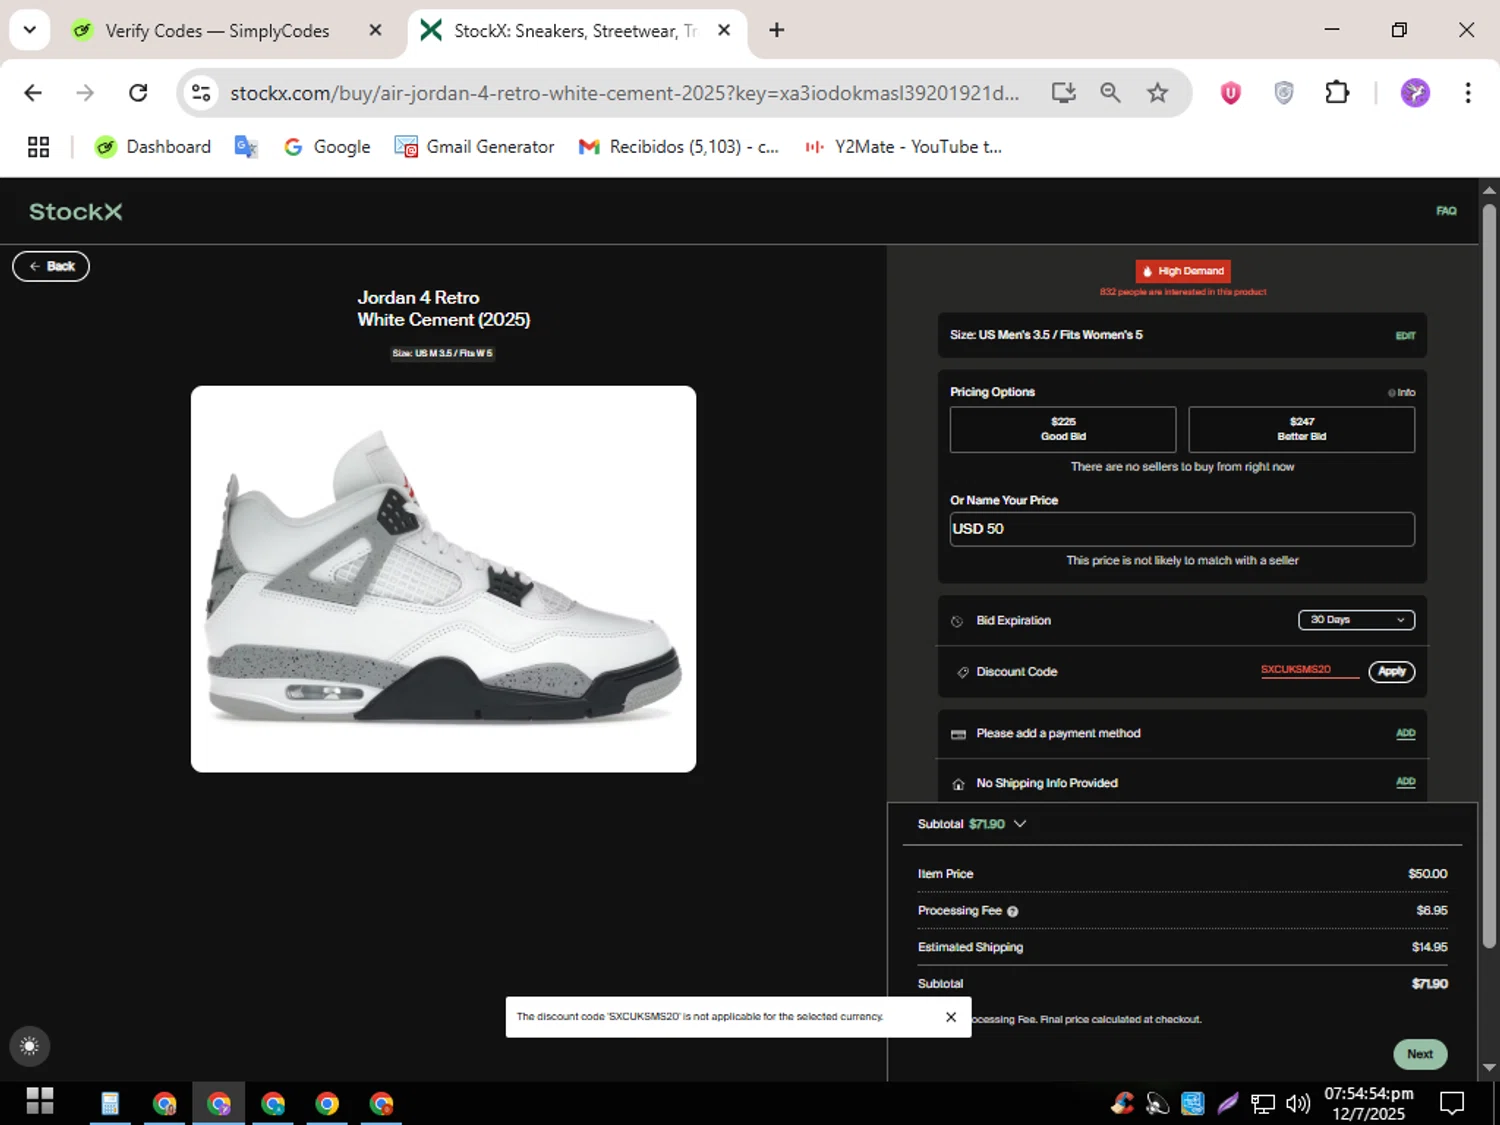Open the Google Translate bookmark icon
This screenshot has width=1500, height=1125.
pos(246,147)
